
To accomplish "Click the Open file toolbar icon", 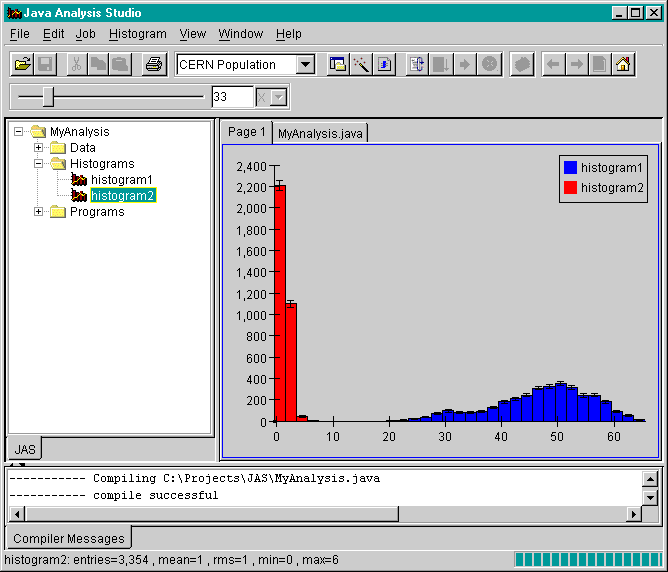I will [x=22, y=65].
